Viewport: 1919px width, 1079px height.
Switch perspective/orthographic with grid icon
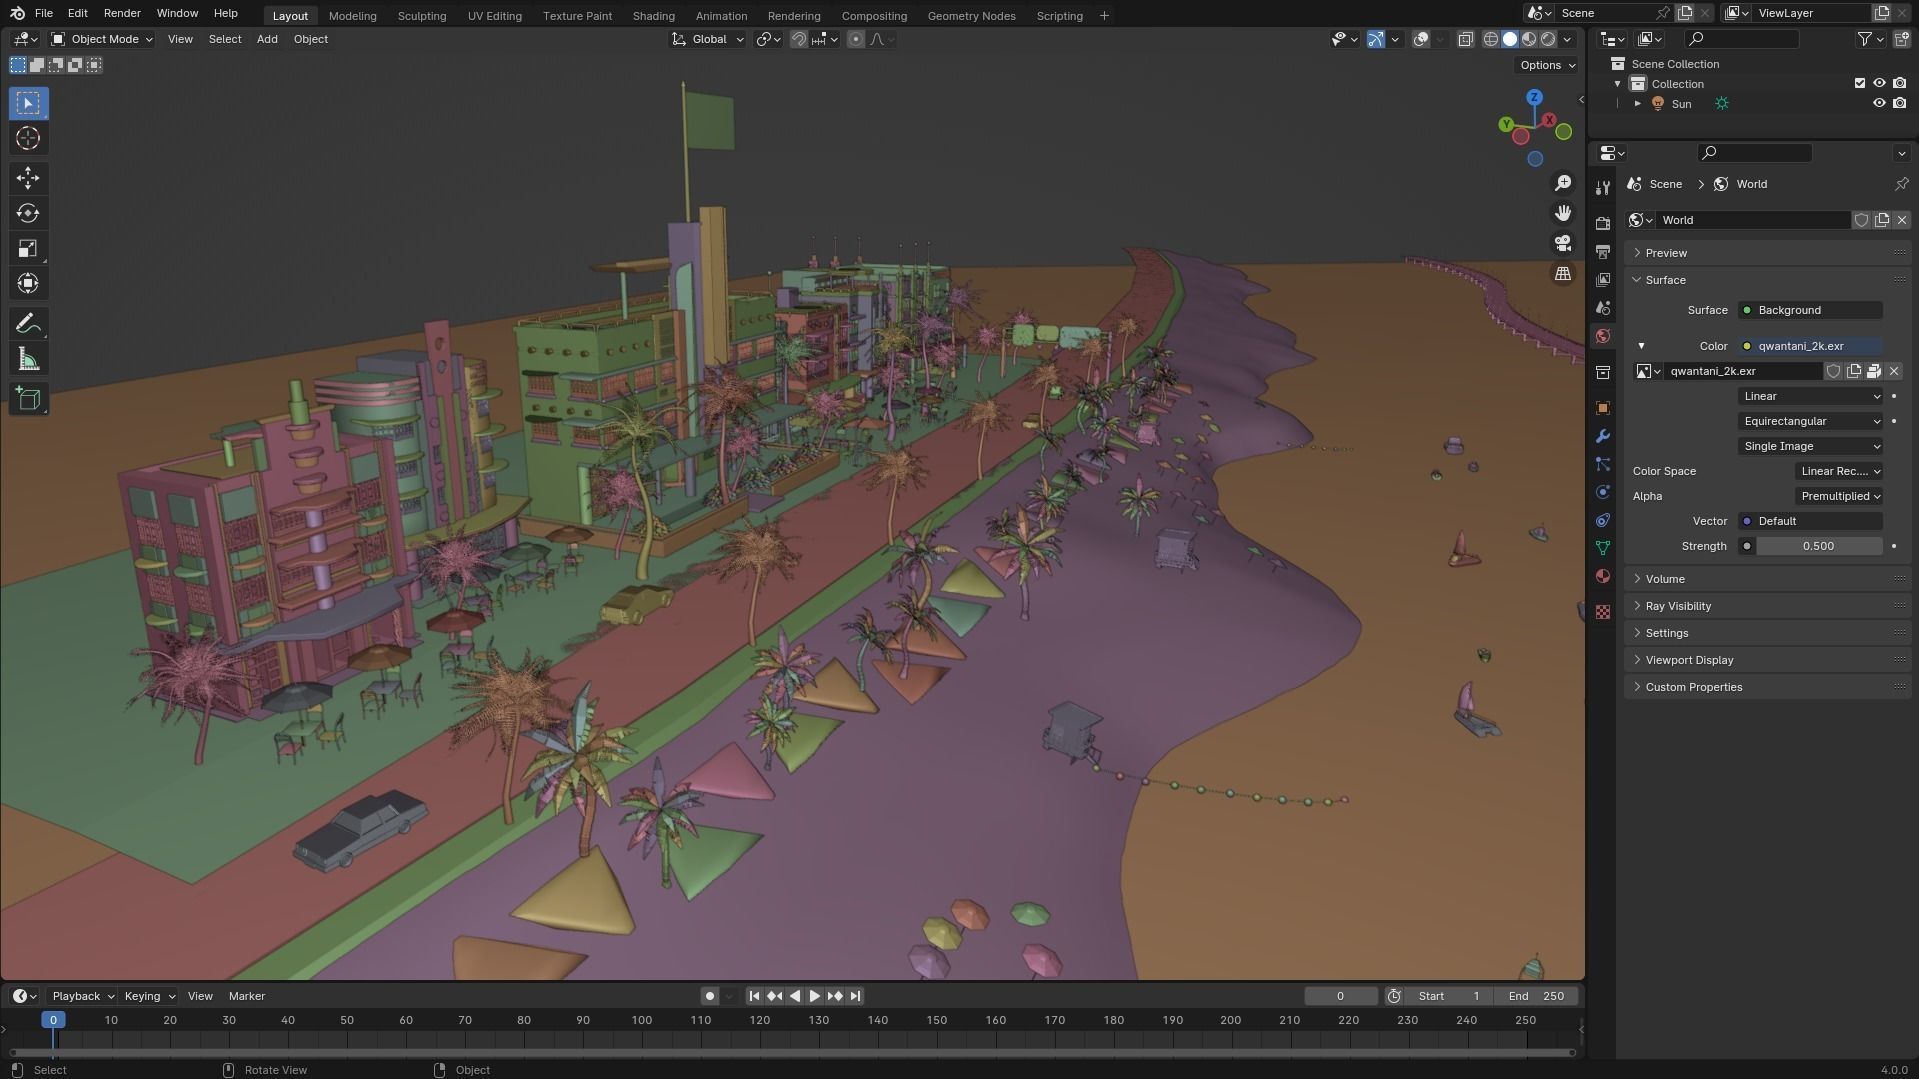(1562, 273)
